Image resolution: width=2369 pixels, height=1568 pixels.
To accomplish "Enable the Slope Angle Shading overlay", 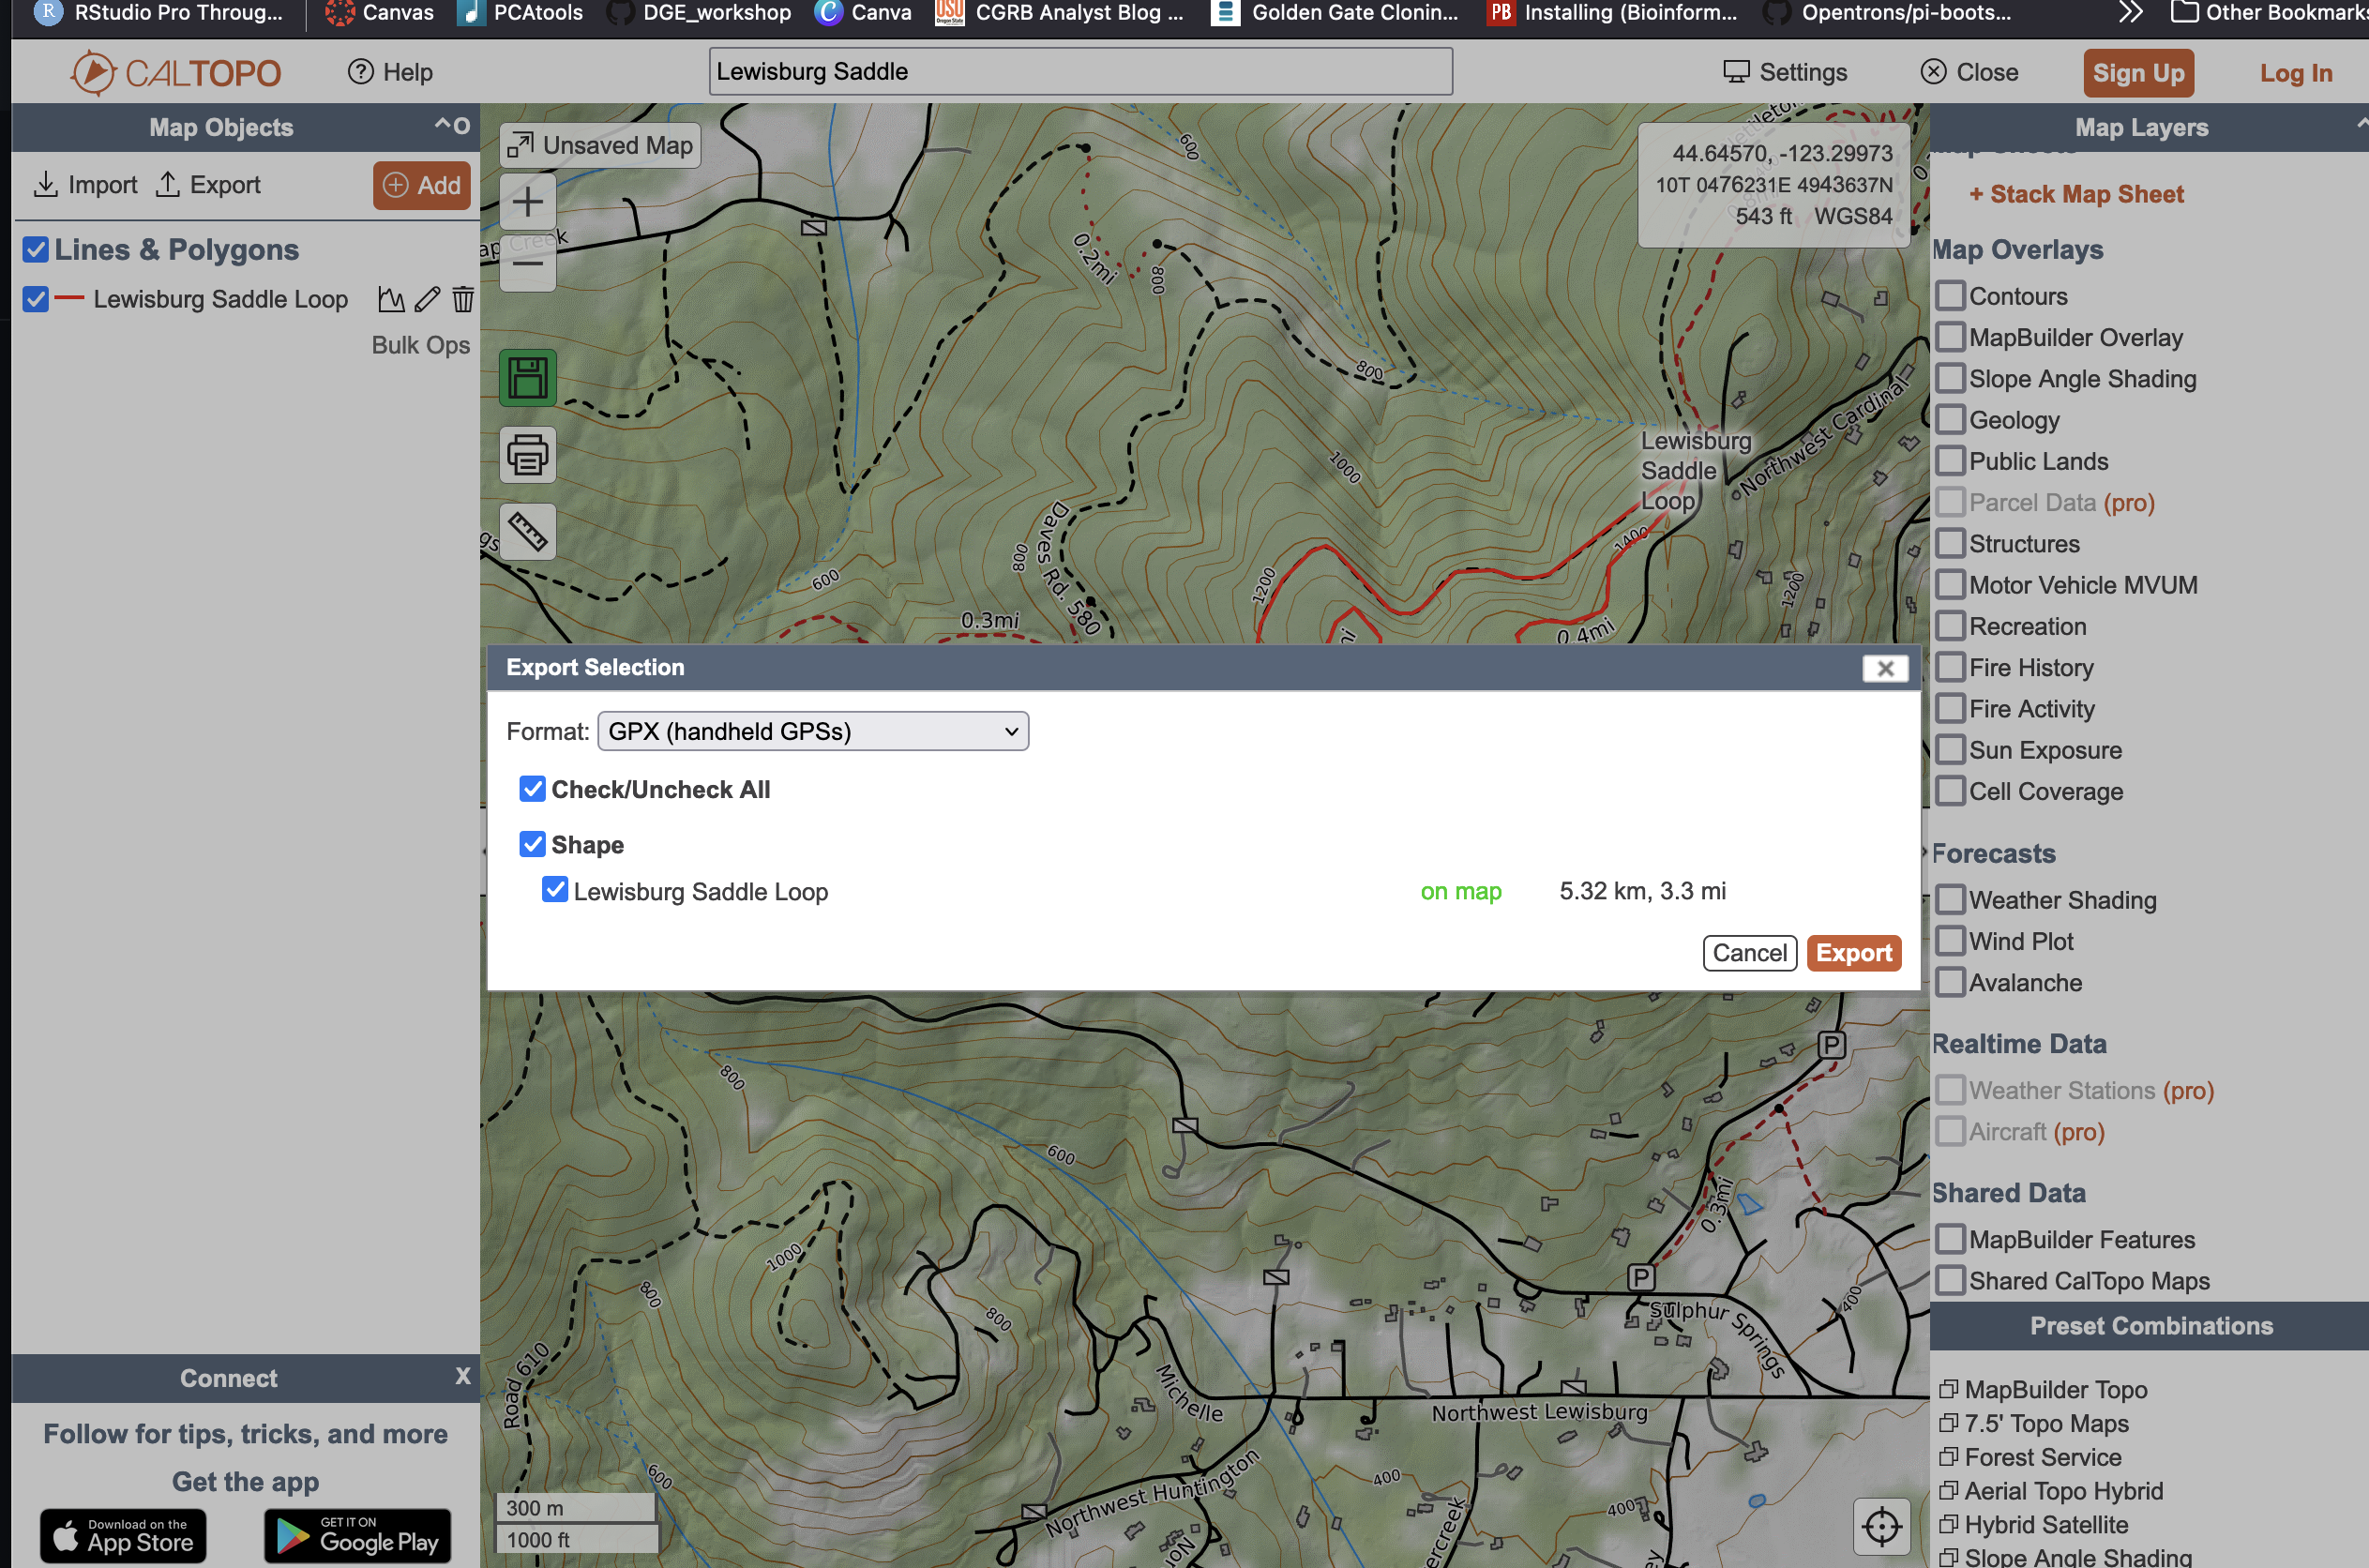I will (1951, 378).
